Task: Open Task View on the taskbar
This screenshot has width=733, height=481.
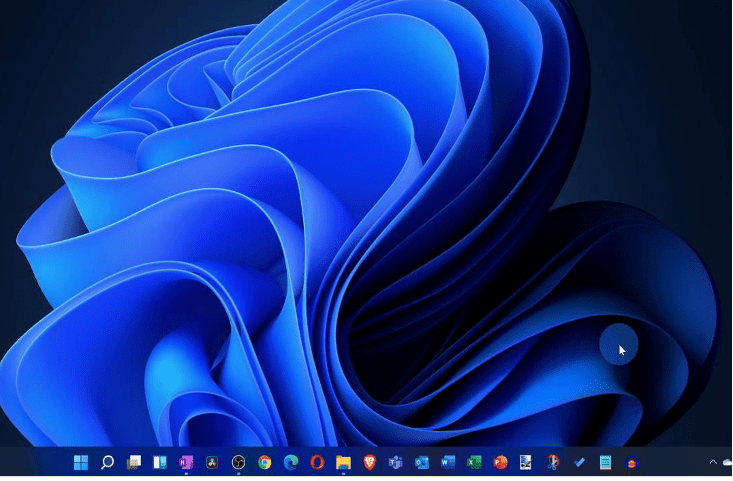Action: click(134, 462)
